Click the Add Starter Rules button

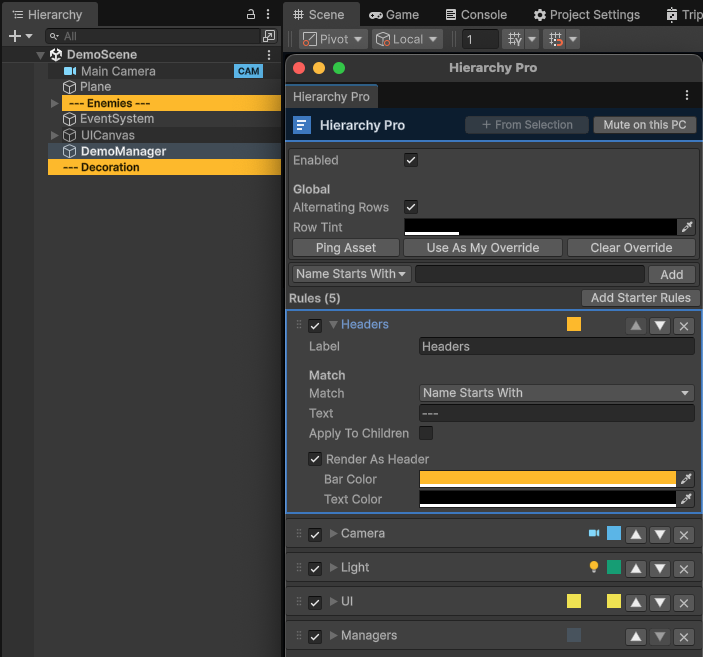(641, 298)
